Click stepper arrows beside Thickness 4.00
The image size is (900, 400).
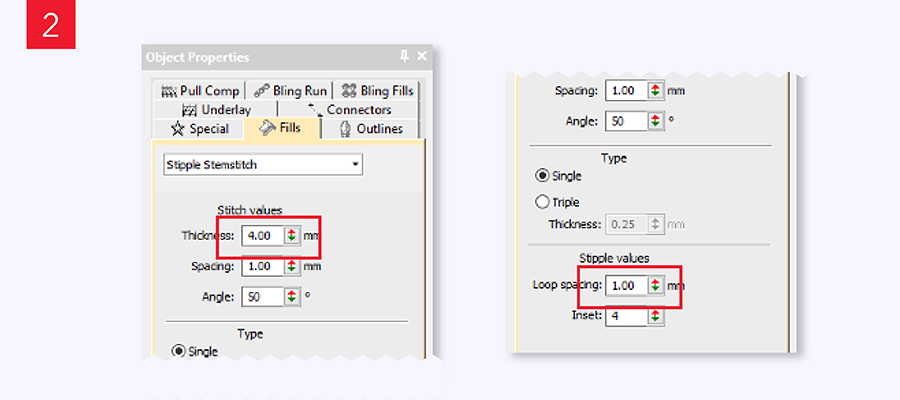pos(291,235)
